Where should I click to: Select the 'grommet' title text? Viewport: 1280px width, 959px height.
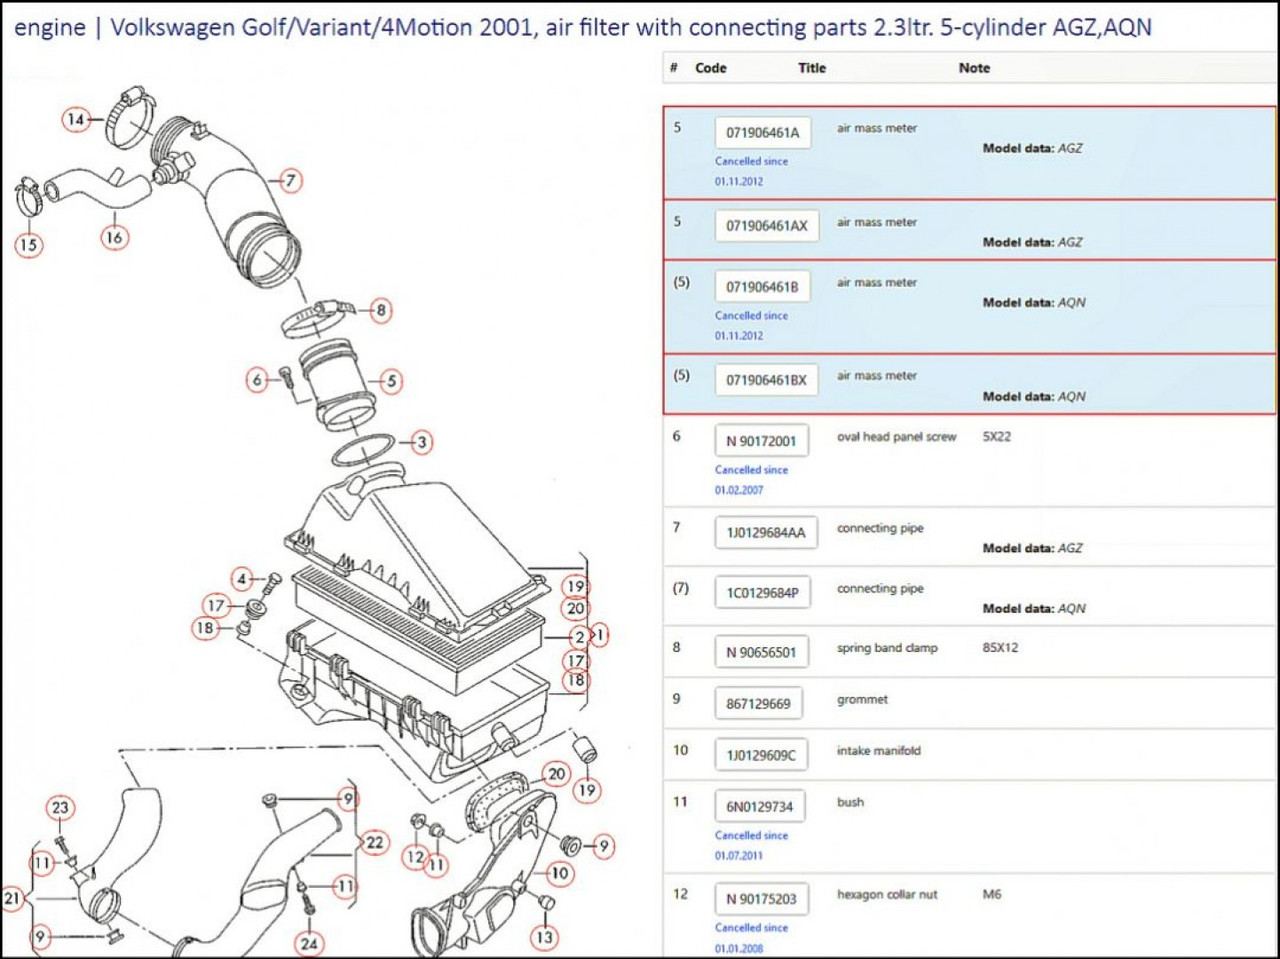862,700
